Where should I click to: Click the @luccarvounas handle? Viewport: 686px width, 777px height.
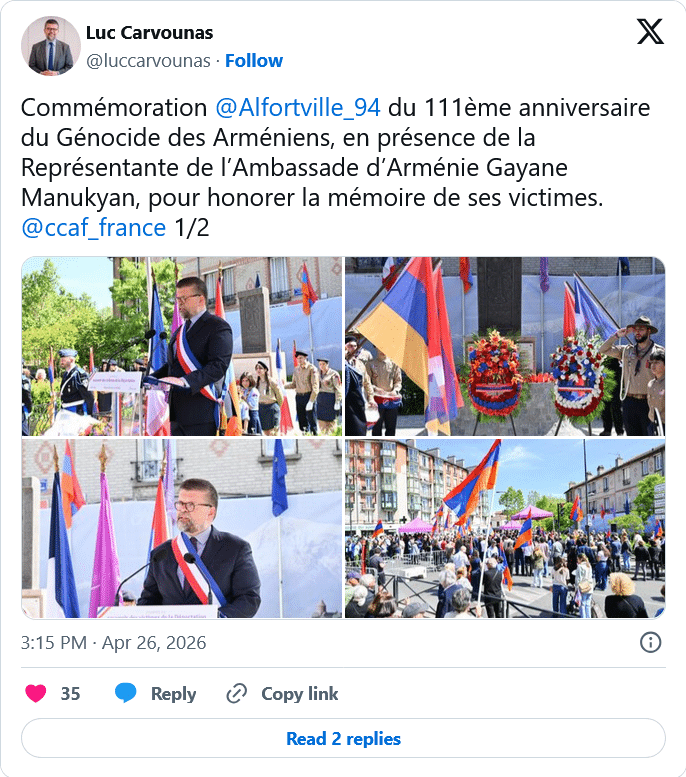coord(148,60)
